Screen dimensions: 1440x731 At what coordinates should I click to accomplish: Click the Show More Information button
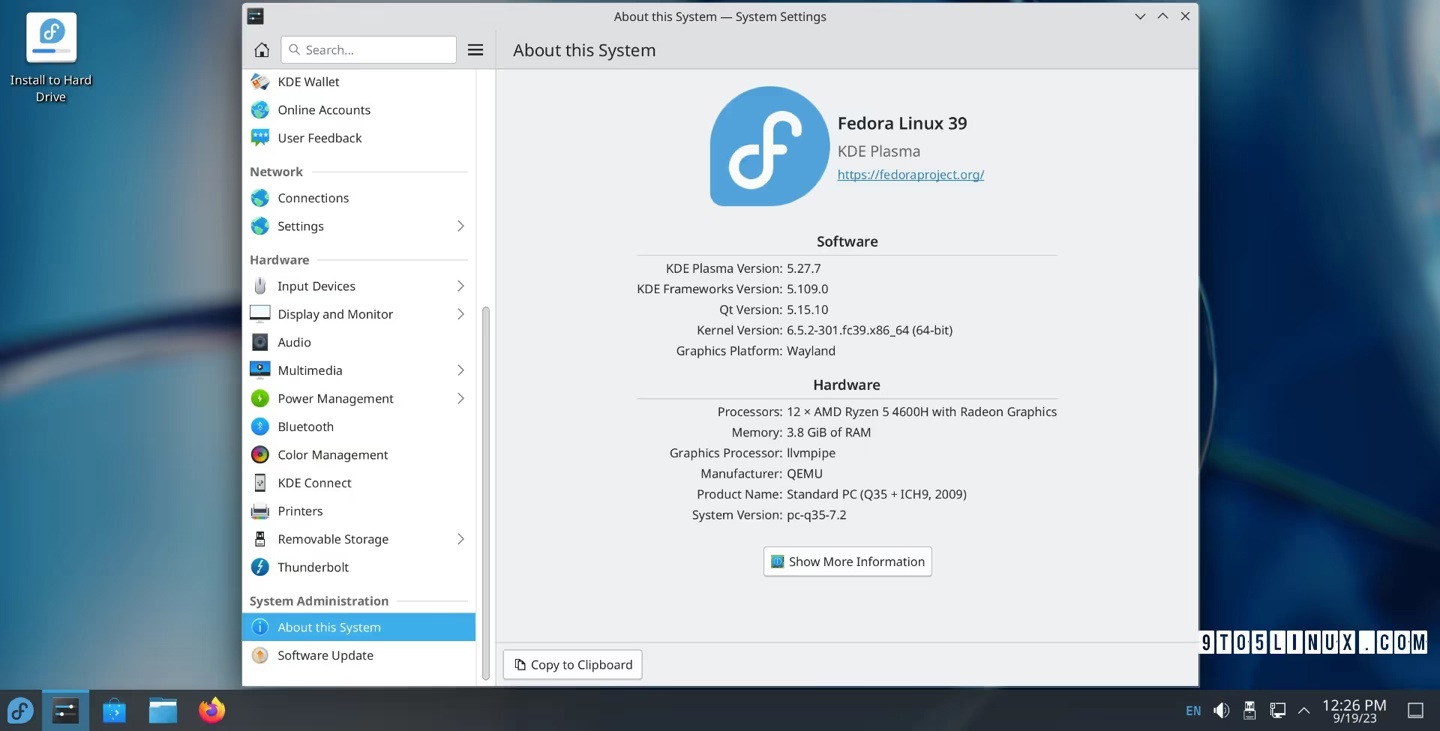click(x=847, y=561)
